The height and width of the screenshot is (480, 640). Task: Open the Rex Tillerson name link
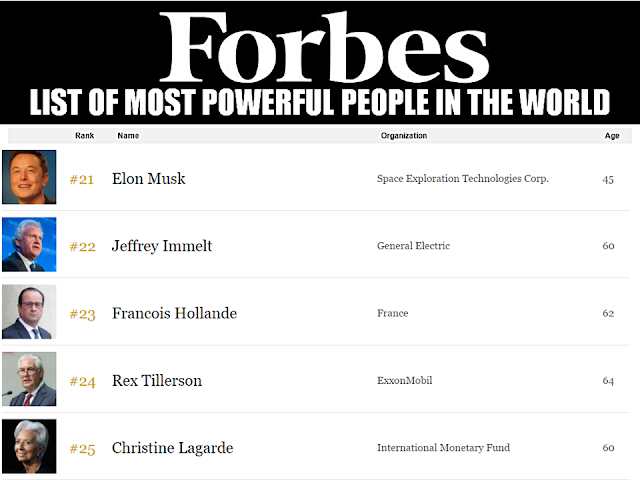coord(157,380)
